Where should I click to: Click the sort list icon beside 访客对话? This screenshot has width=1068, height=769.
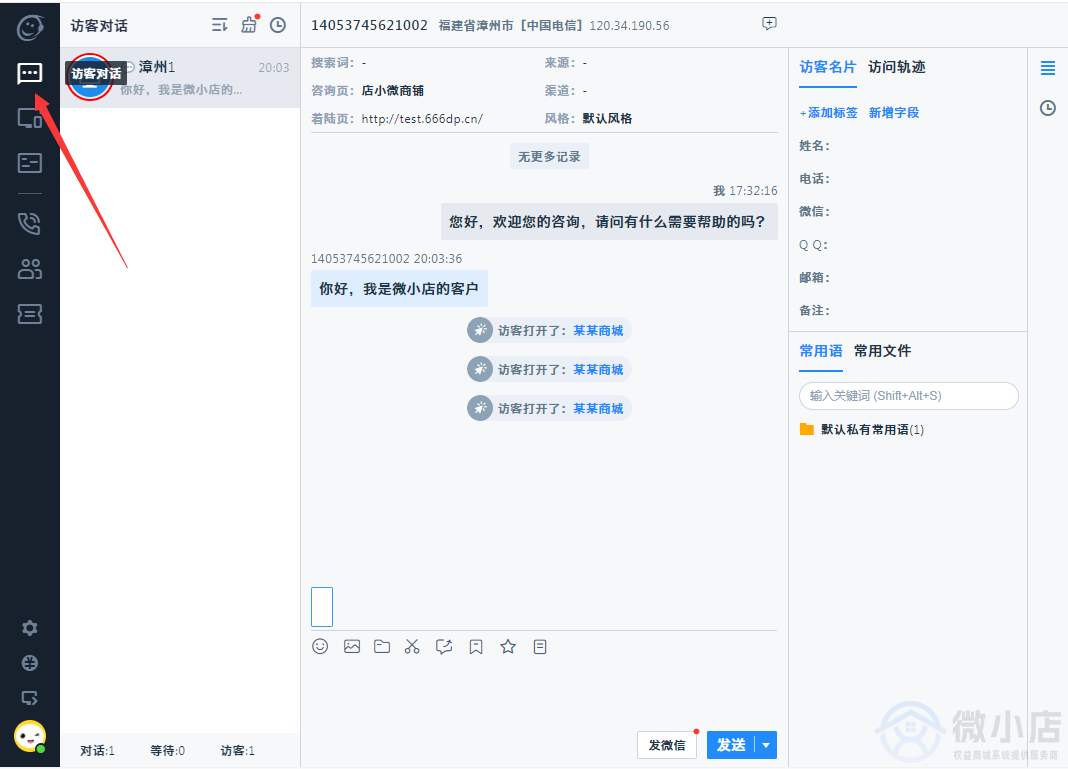tap(219, 25)
